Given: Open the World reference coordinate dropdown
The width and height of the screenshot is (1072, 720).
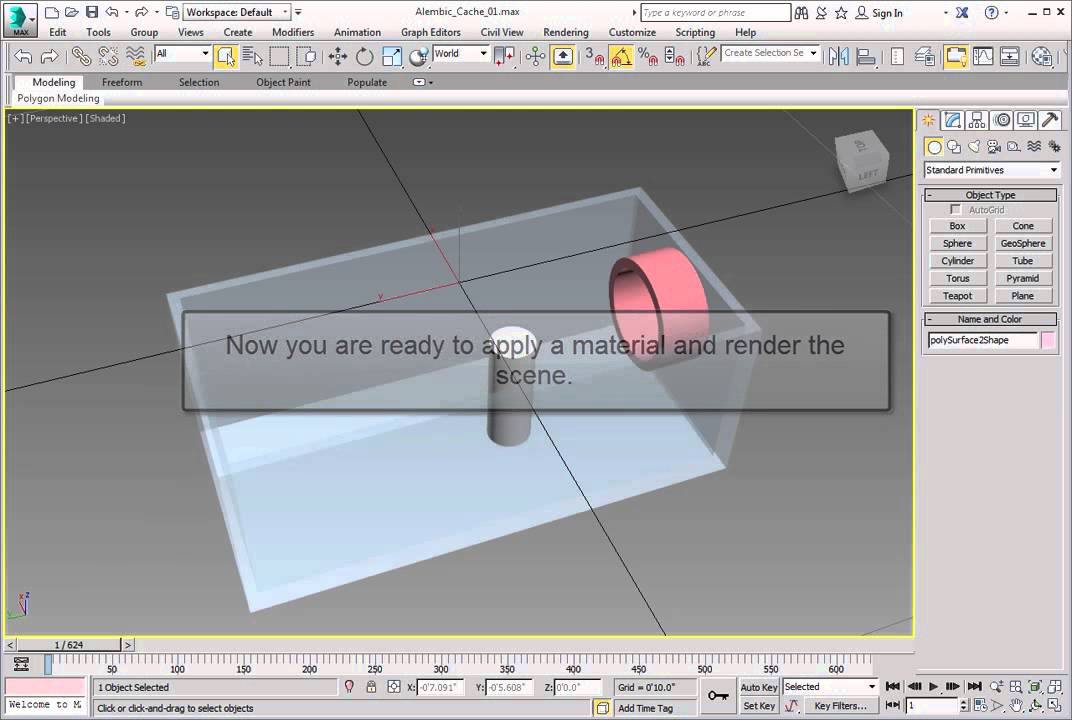Looking at the screenshot, I should 460,53.
